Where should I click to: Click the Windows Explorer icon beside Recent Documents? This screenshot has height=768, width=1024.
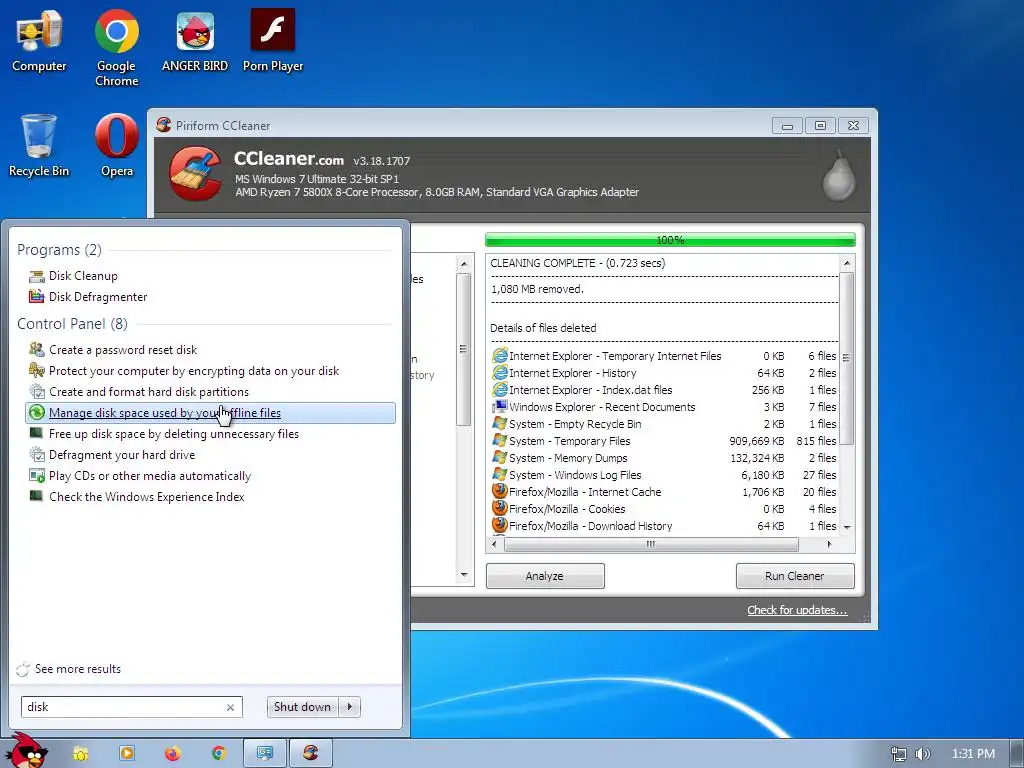click(500, 406)
